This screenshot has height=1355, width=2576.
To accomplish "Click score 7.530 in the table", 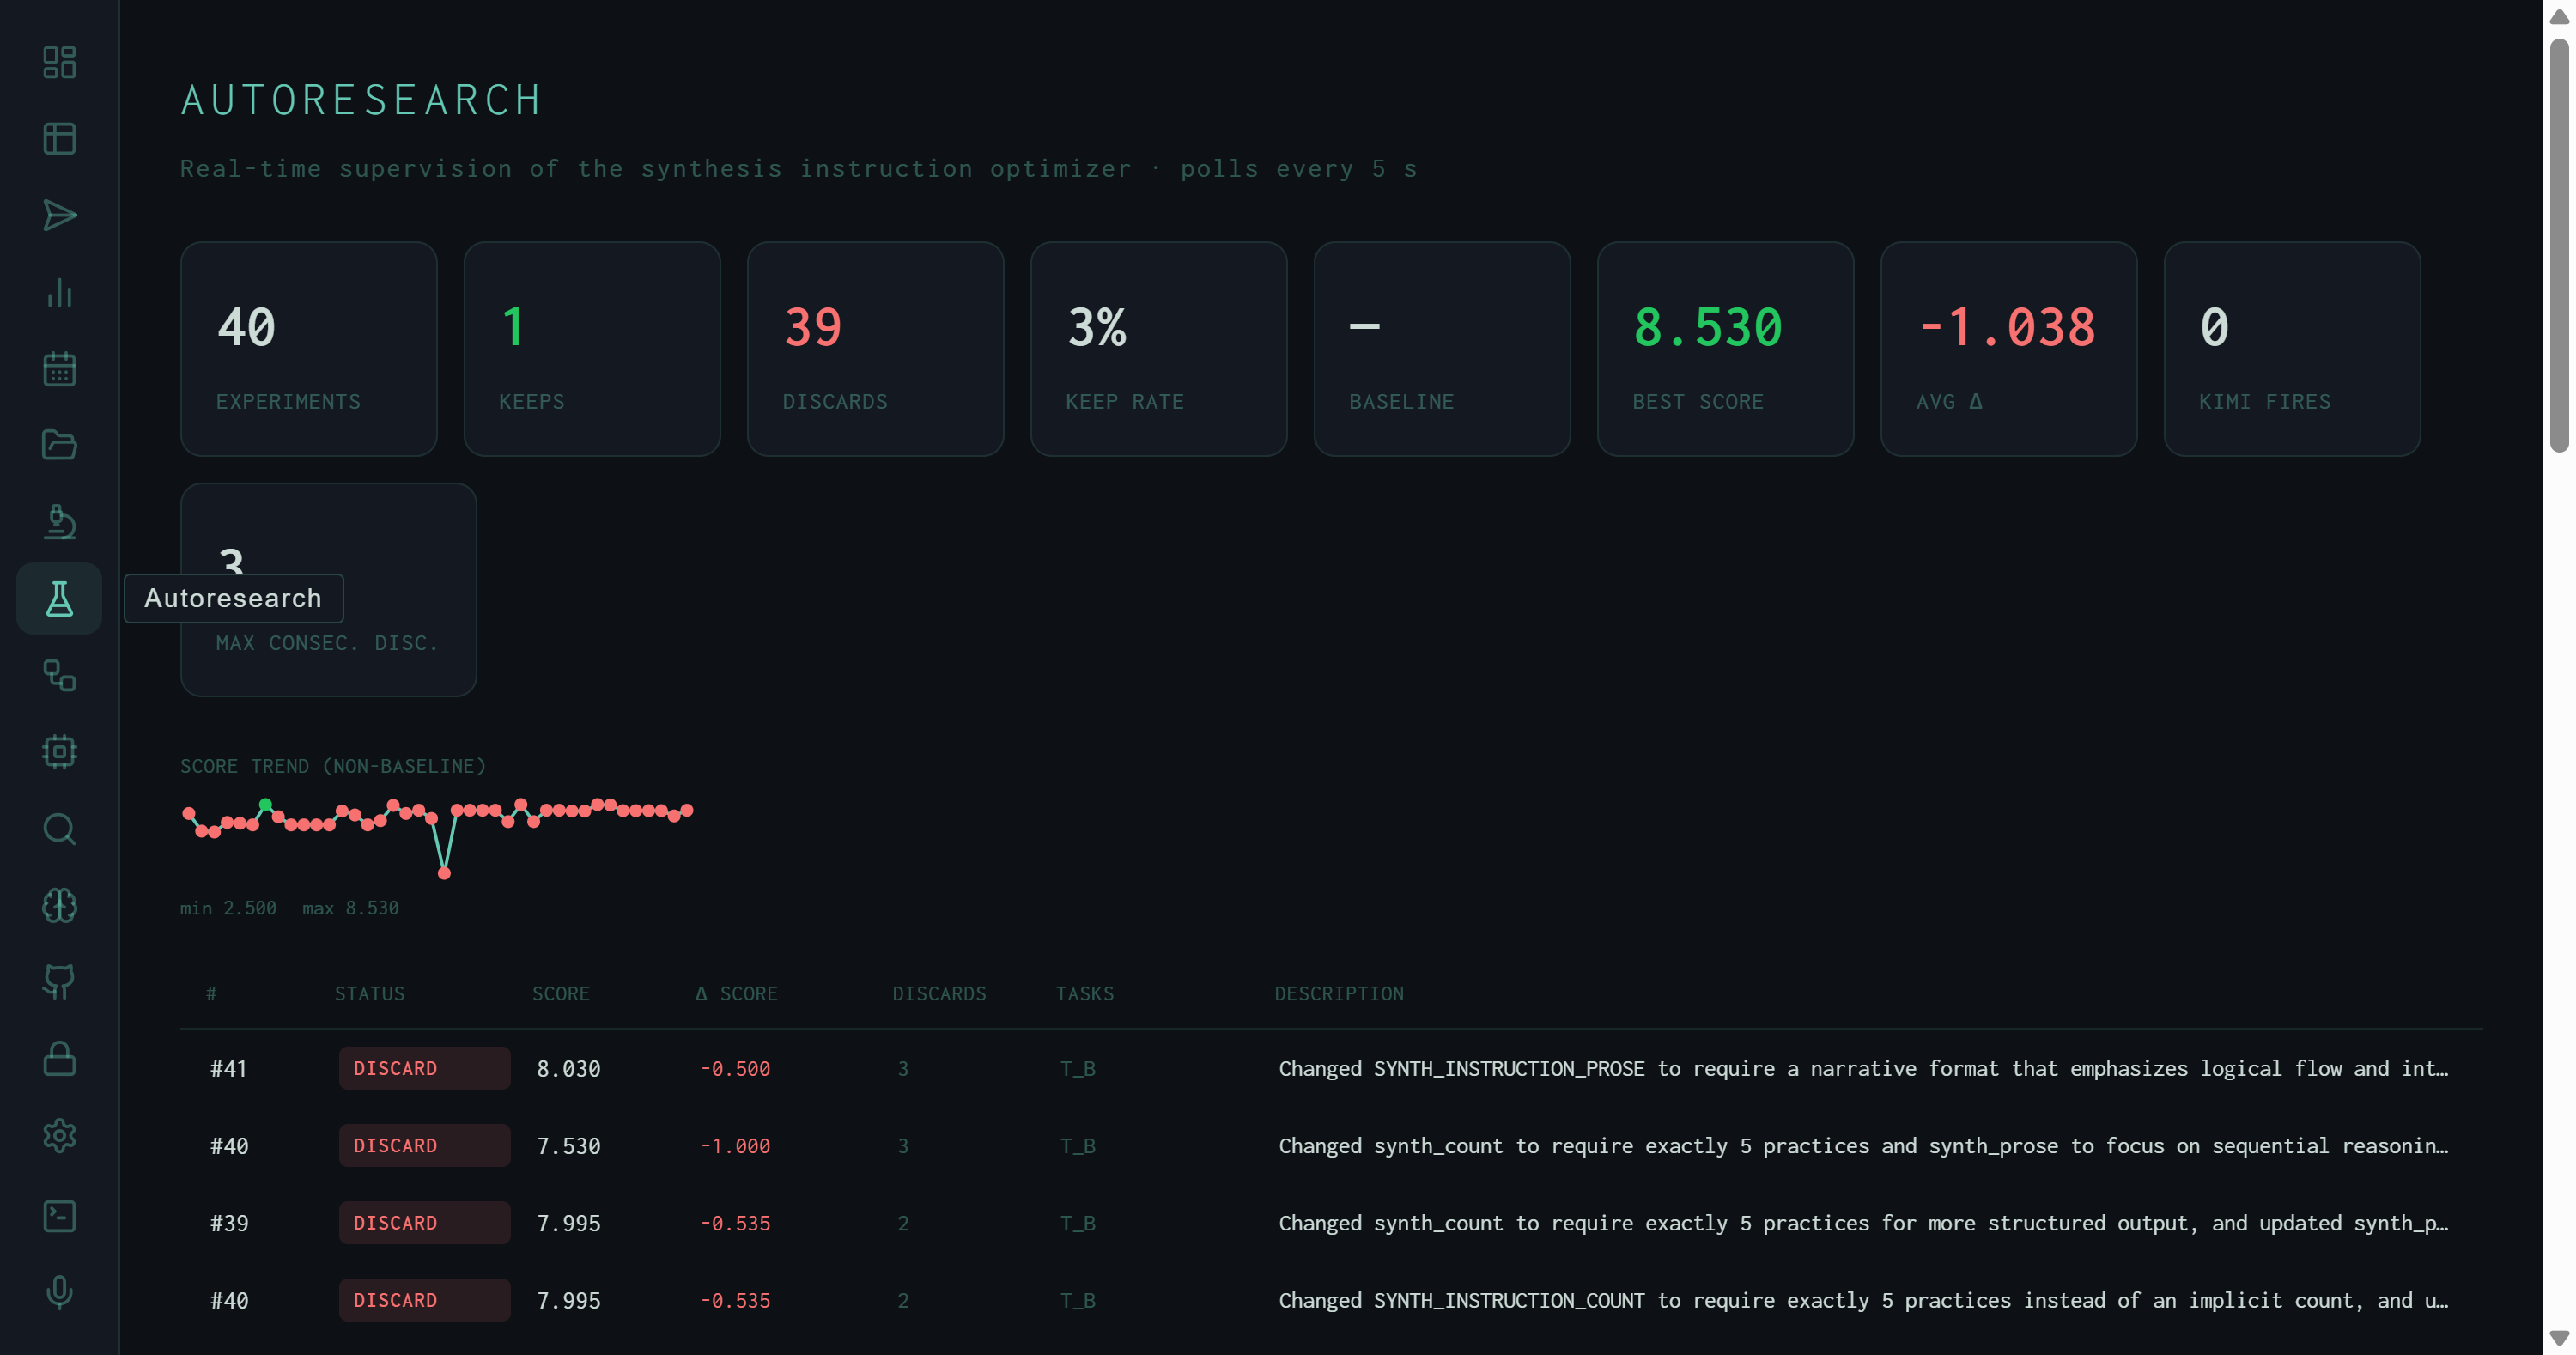I will [x=568, y=1146].
